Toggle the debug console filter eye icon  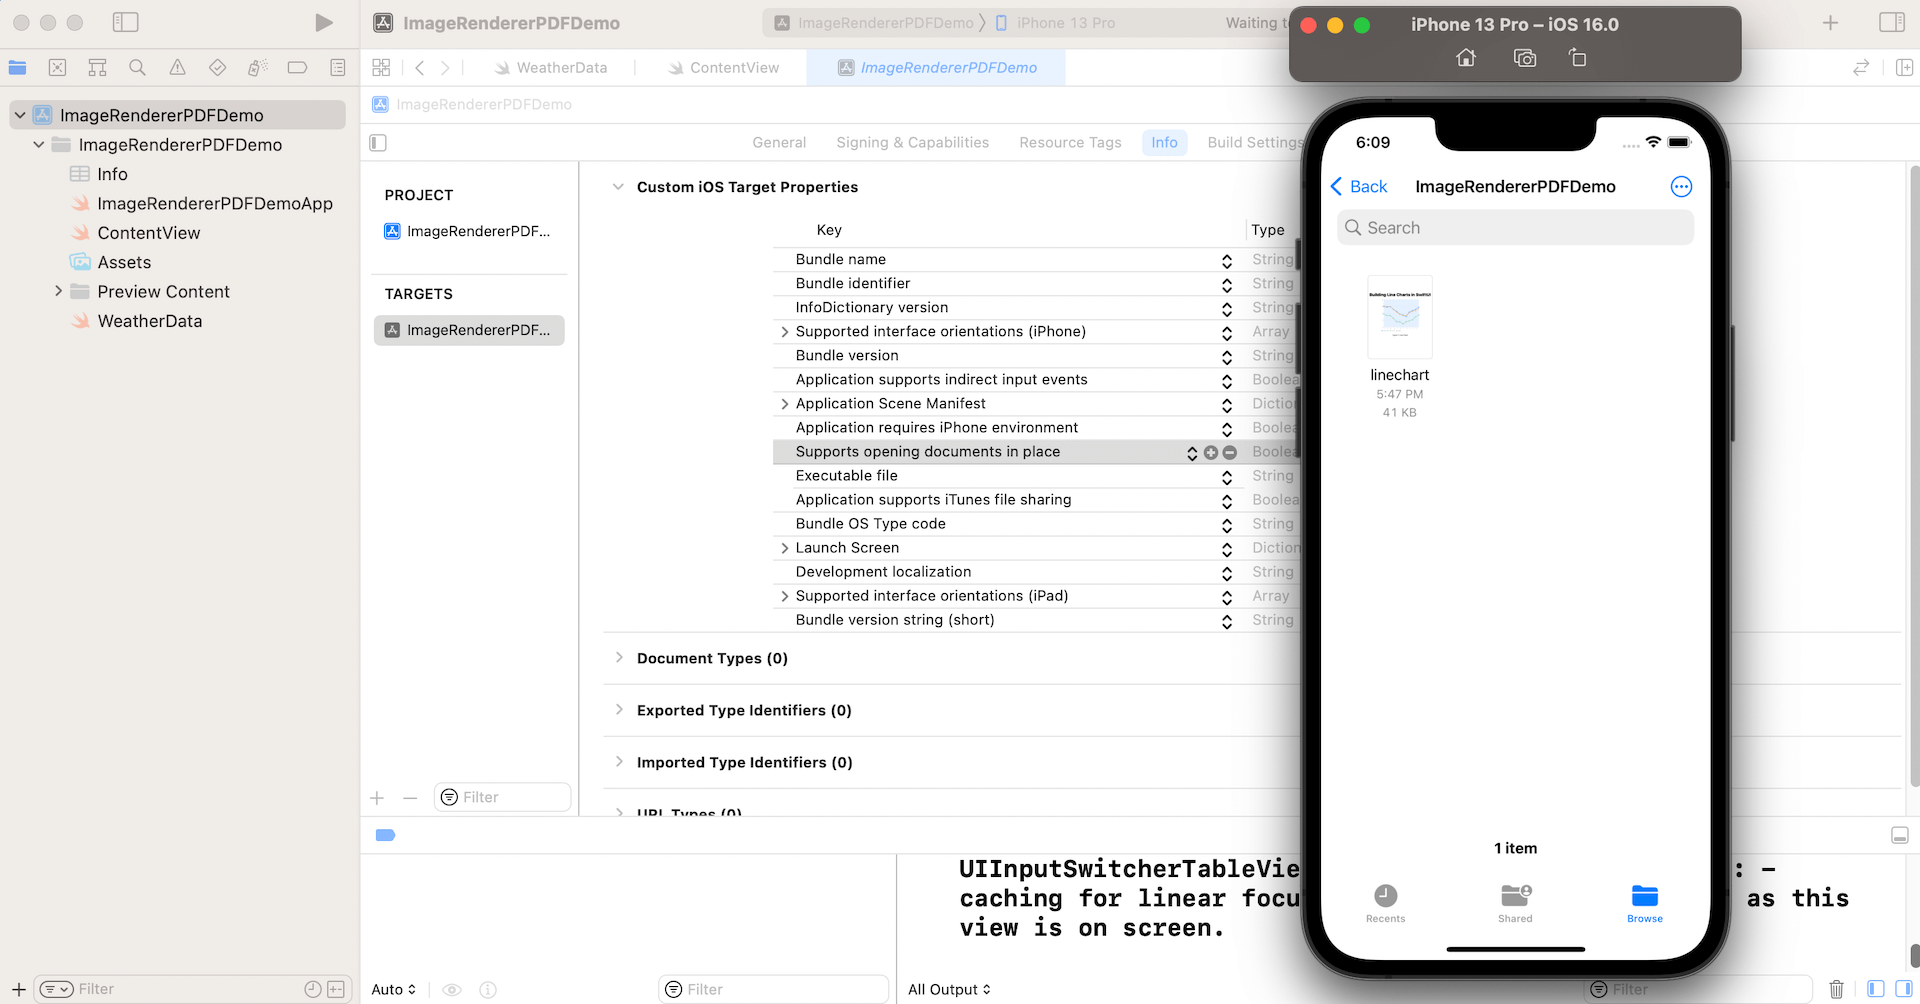pyautogui.click(x=451, y=989)
